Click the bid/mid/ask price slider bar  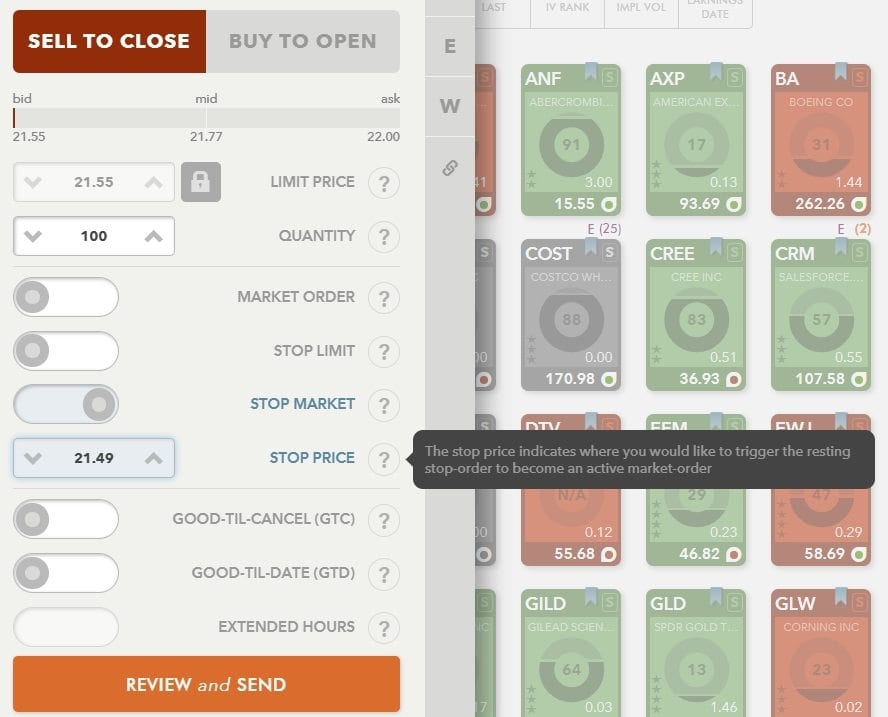coord(206,118)
